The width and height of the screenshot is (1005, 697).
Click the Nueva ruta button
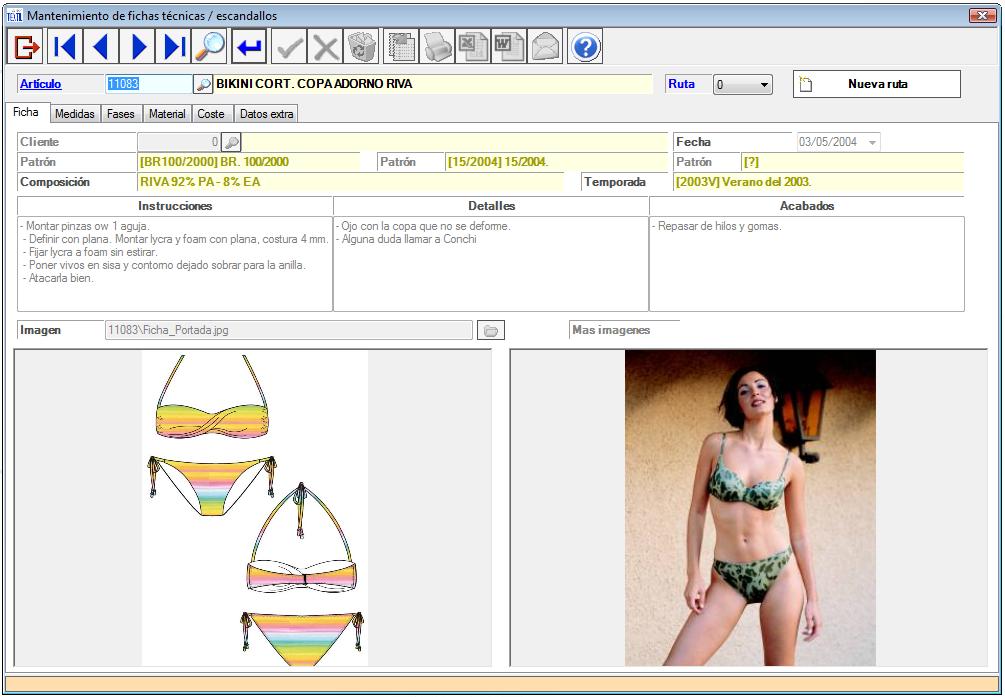tap(876, 84)
